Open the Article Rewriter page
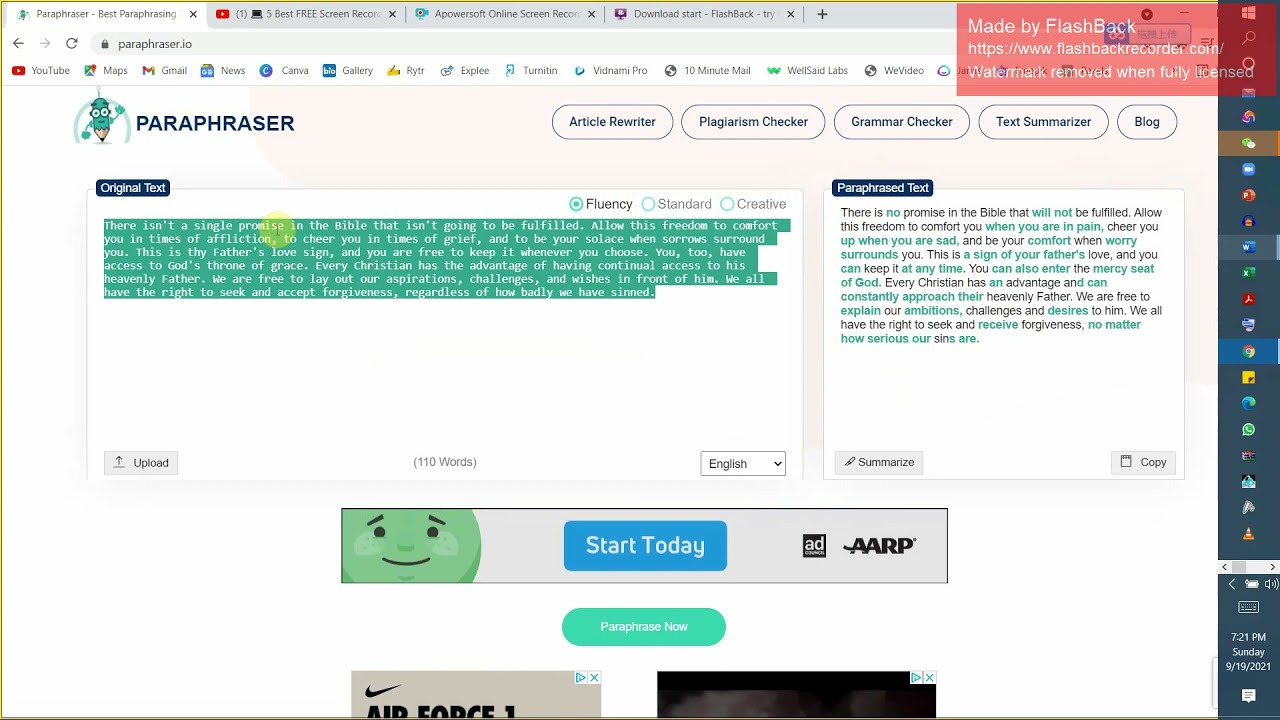Screen dimensions: 1280x720 coord(612,122)
